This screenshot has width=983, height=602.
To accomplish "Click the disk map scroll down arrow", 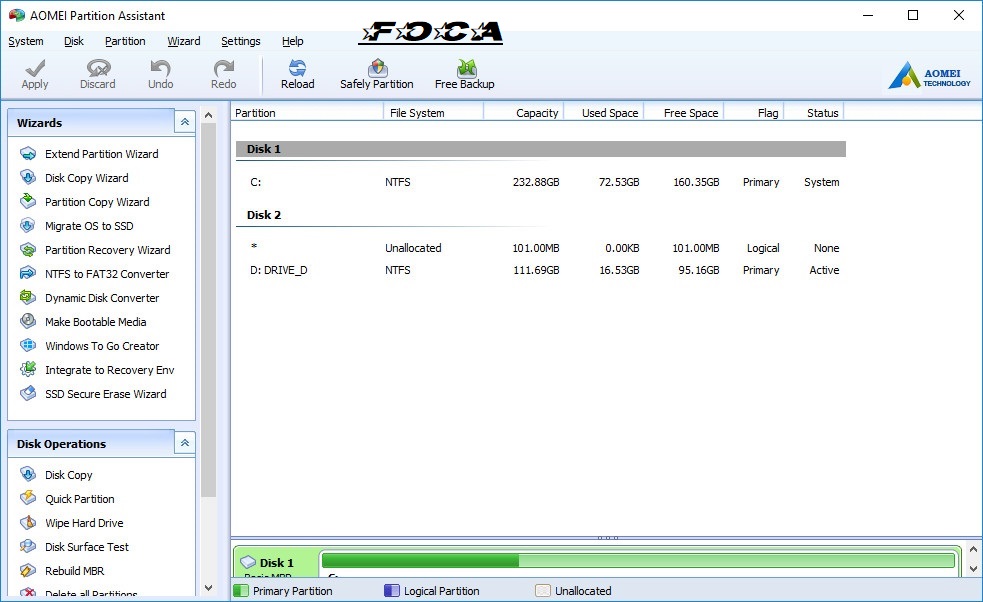I will (x=973, y=569).
